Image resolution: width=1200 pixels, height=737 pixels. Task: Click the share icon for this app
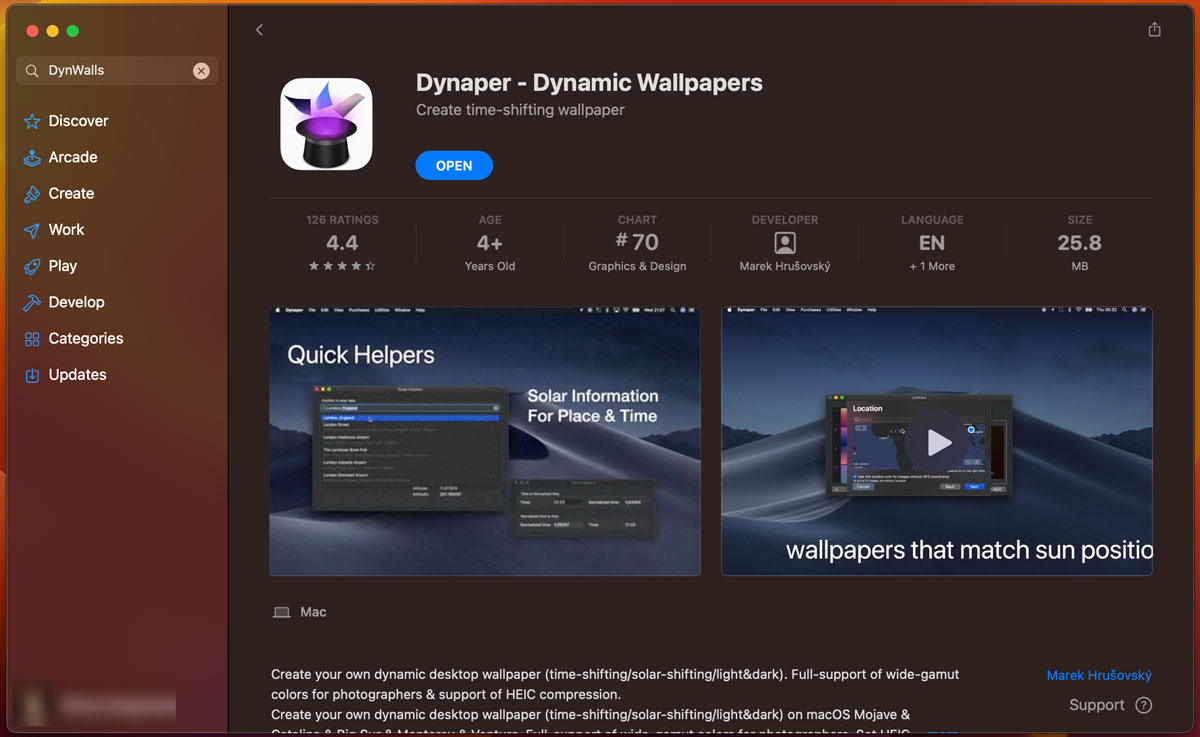pyautogui.click(x=1154, y=29)
